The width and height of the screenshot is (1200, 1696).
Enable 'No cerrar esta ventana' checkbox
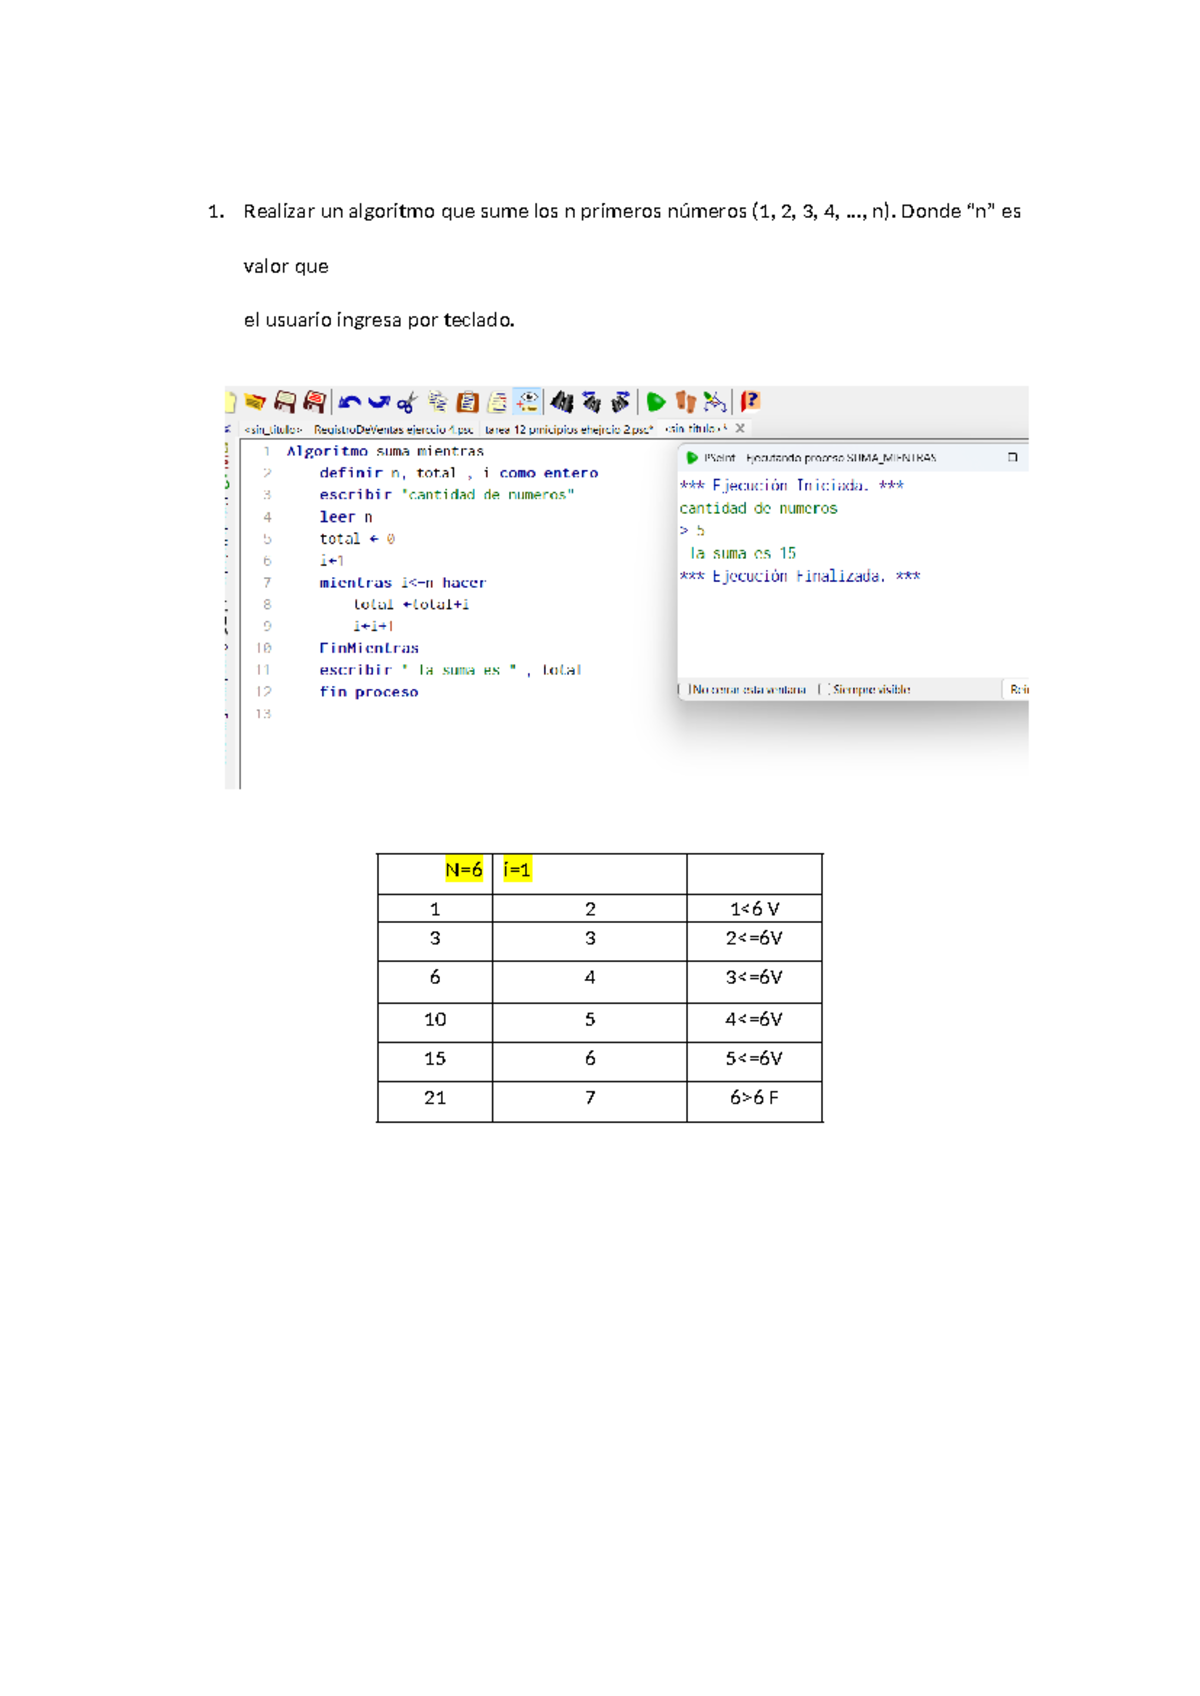click(x=689, y=689)
